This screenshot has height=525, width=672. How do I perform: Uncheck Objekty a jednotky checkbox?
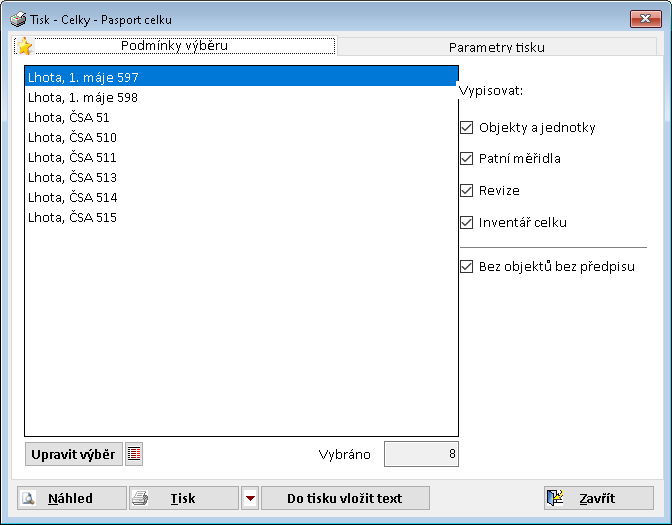click(x=466, y=128)
